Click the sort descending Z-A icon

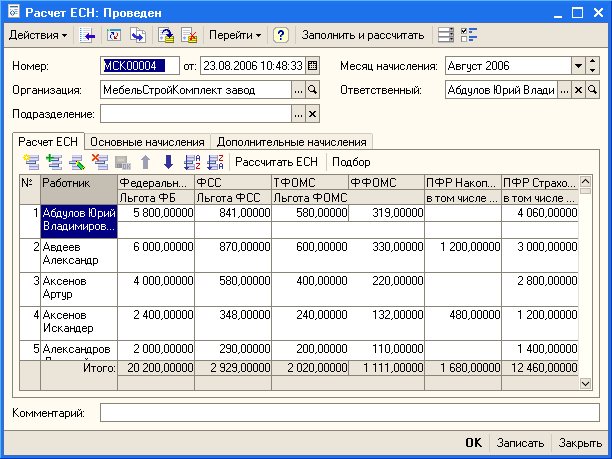pyautogui.click(x=215, y=162)
